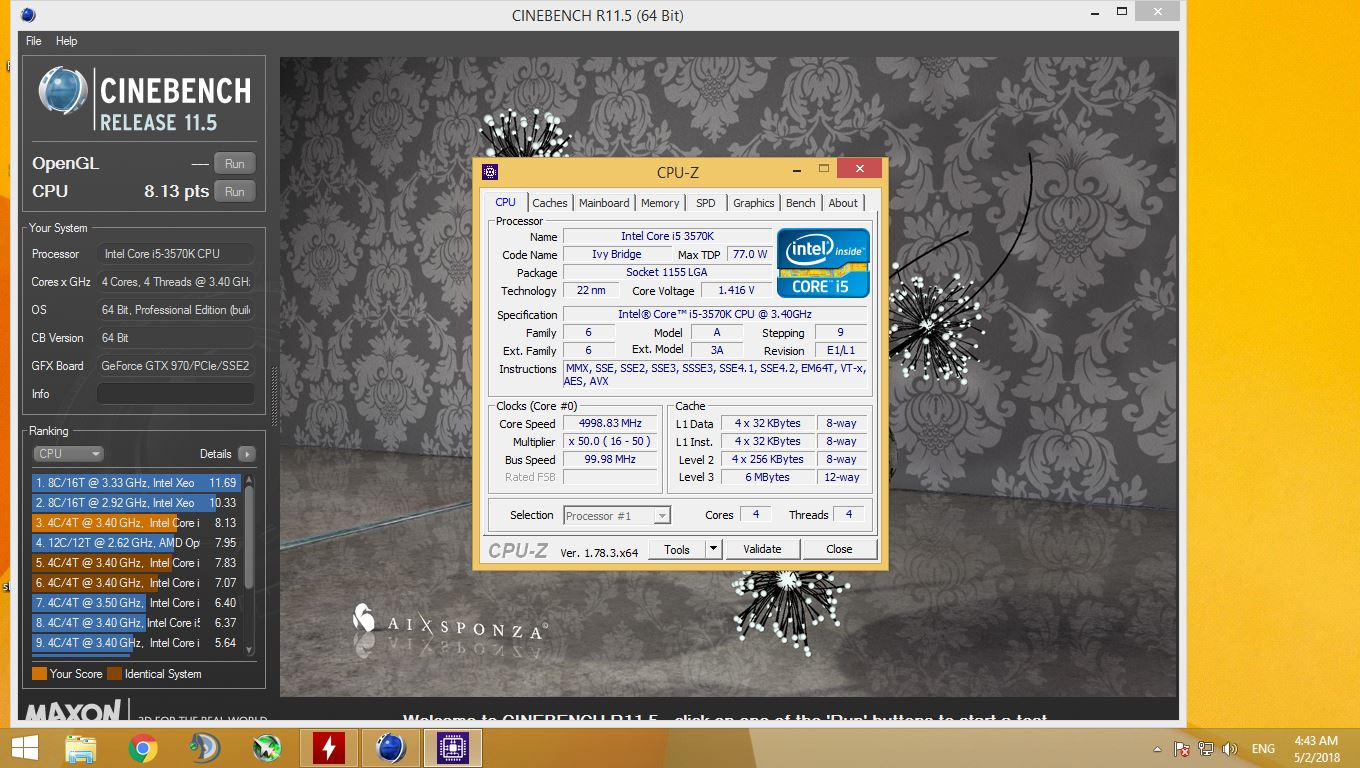This screenshot has height=768, width=1360.
Task: Click the empty Rated FSB field
Action: [610, 478]
